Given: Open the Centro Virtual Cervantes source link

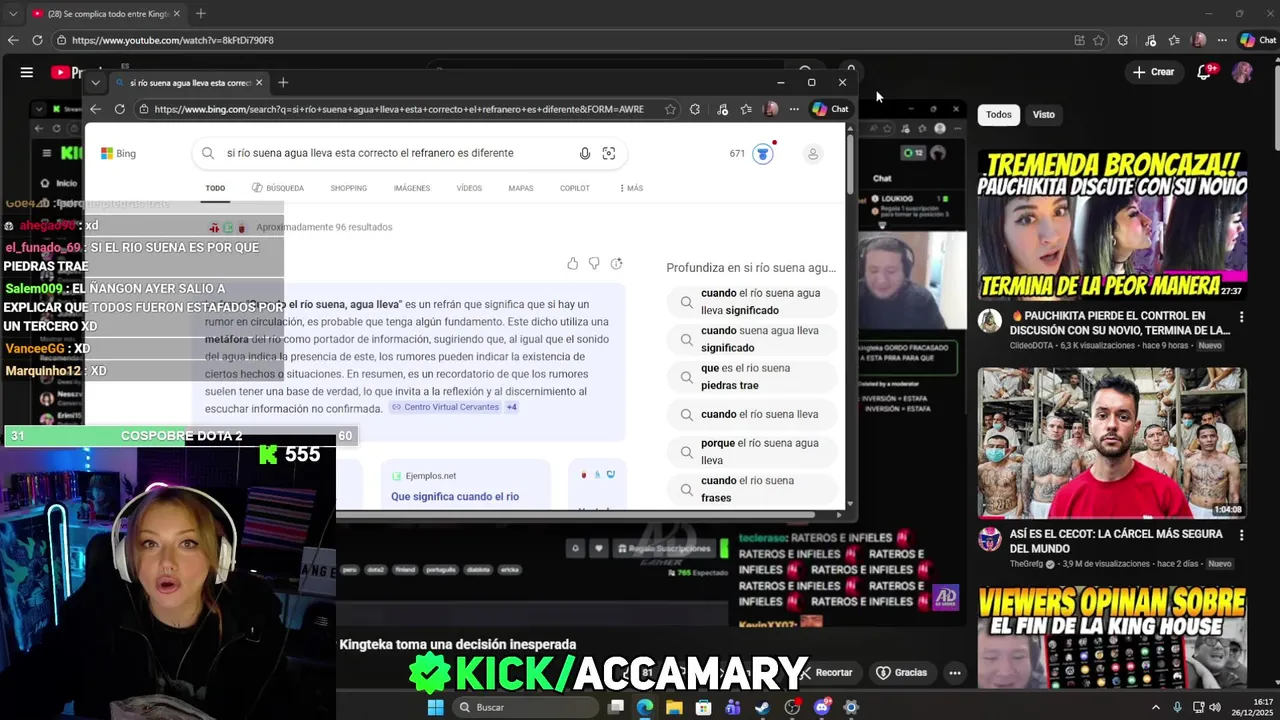Looking at the screenshot, I should point(445,407).
